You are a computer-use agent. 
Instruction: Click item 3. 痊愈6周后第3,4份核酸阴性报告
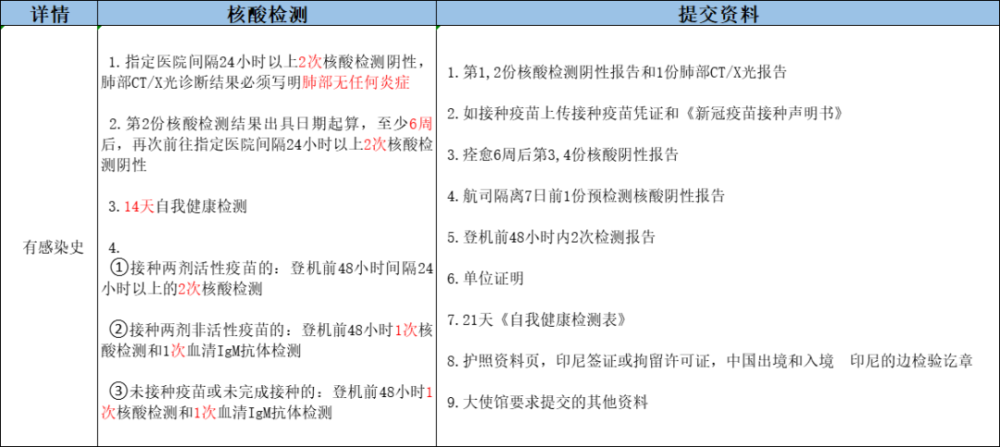[562, 154]
